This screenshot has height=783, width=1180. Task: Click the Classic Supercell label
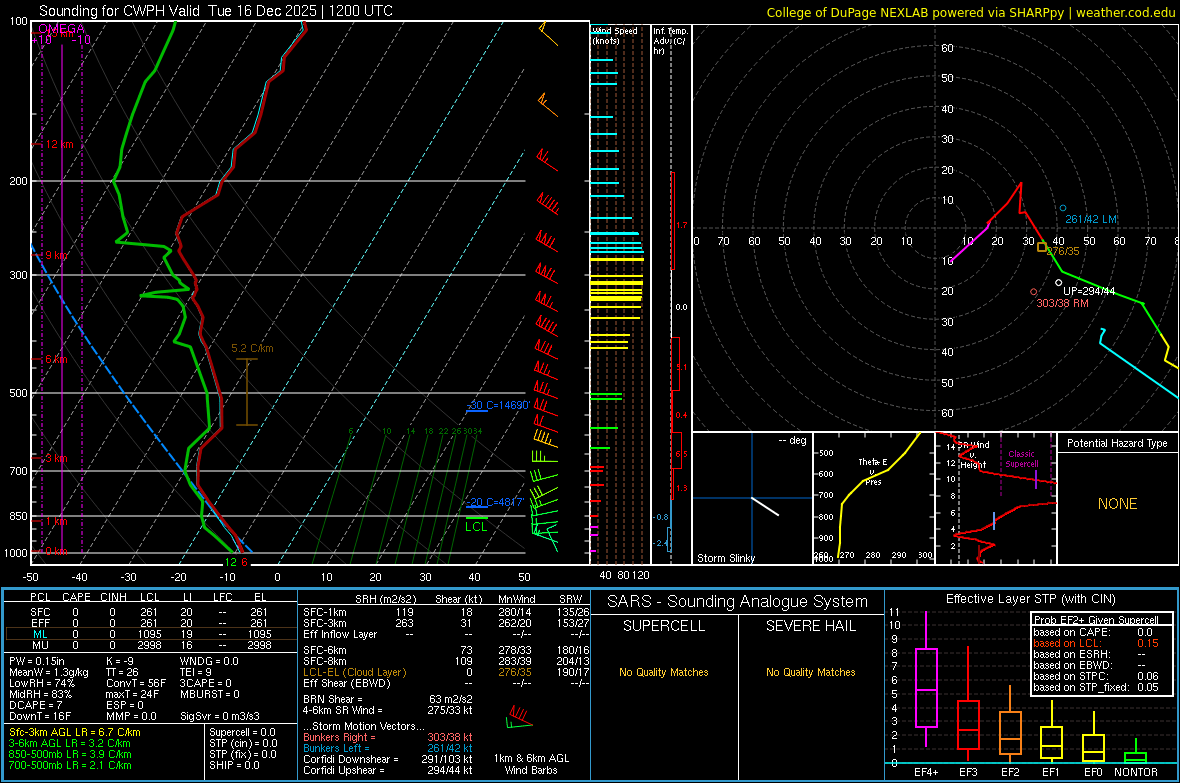click(1021, 459)
